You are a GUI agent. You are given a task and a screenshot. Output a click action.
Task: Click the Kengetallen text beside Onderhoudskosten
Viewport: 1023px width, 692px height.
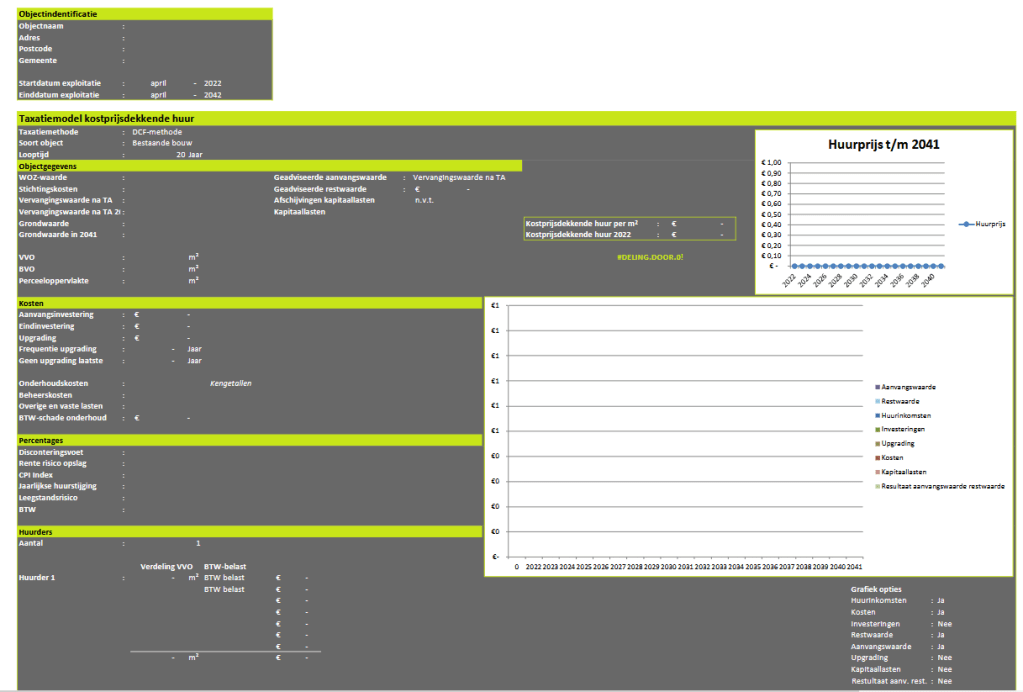click(x=230, y=383)
